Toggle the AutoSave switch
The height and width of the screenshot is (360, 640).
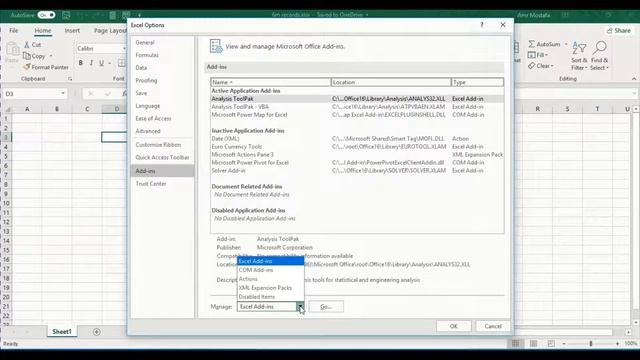pos(46,15)
